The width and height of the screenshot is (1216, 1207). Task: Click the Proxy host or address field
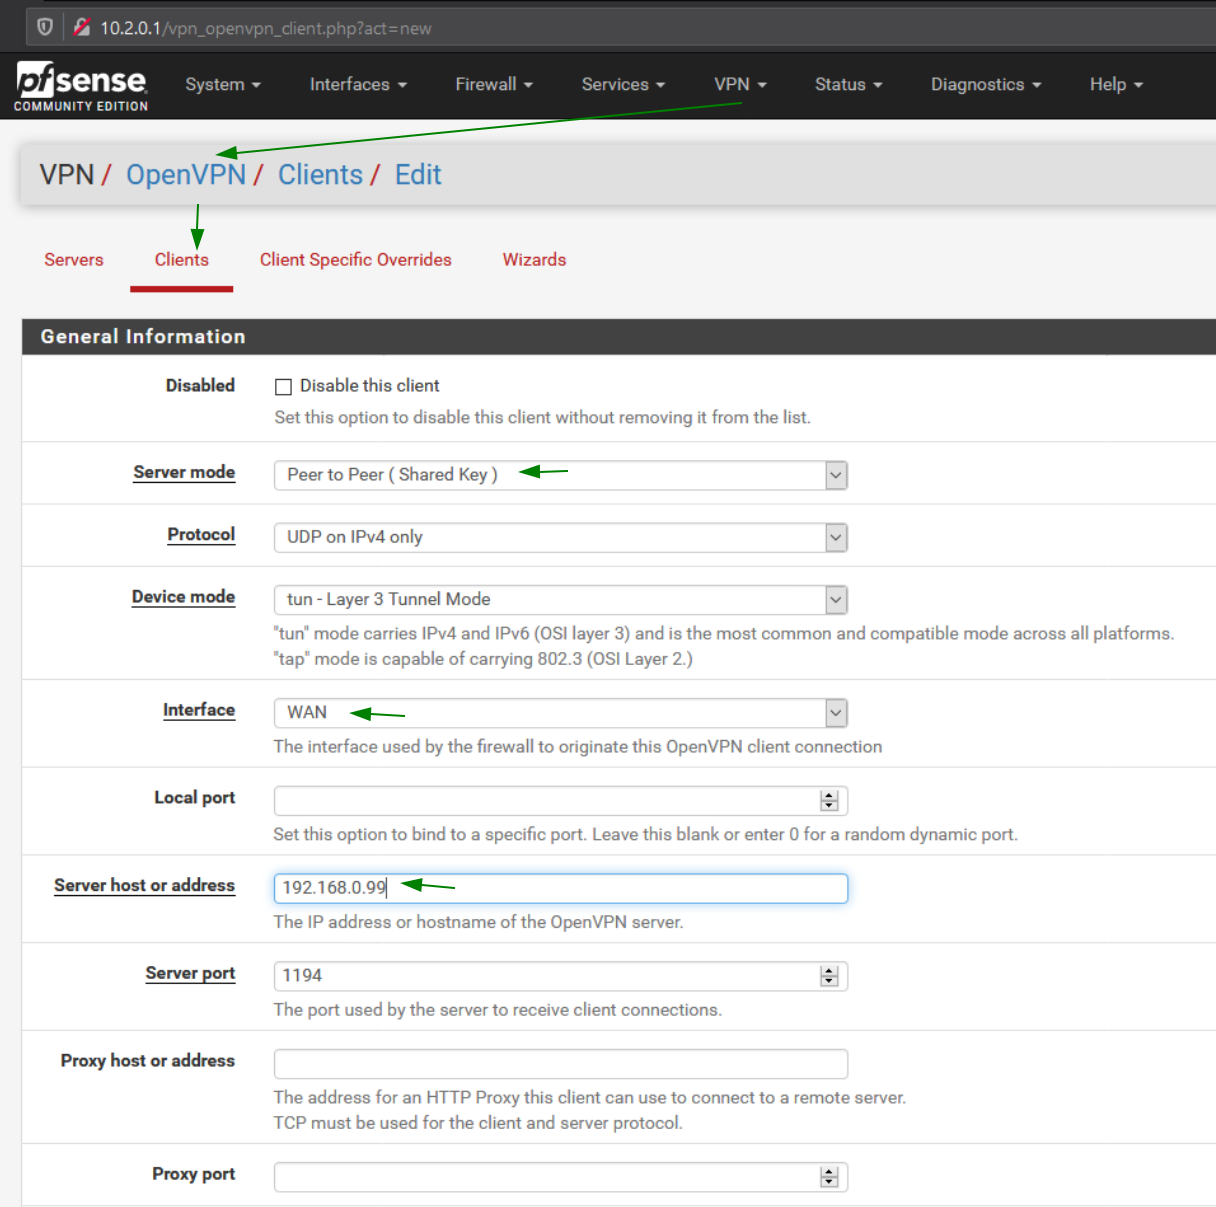click(x=561, y=1064)
